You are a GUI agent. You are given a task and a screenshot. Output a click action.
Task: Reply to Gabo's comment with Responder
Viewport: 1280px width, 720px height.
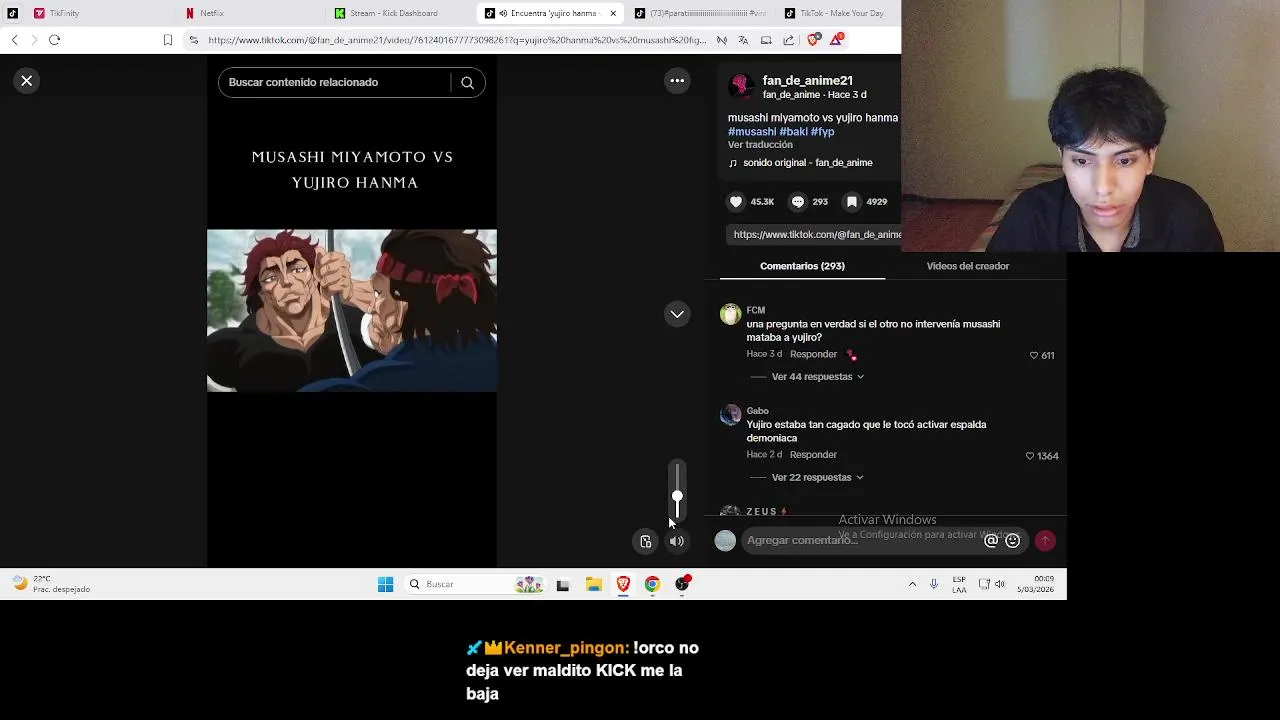(813, 455)
